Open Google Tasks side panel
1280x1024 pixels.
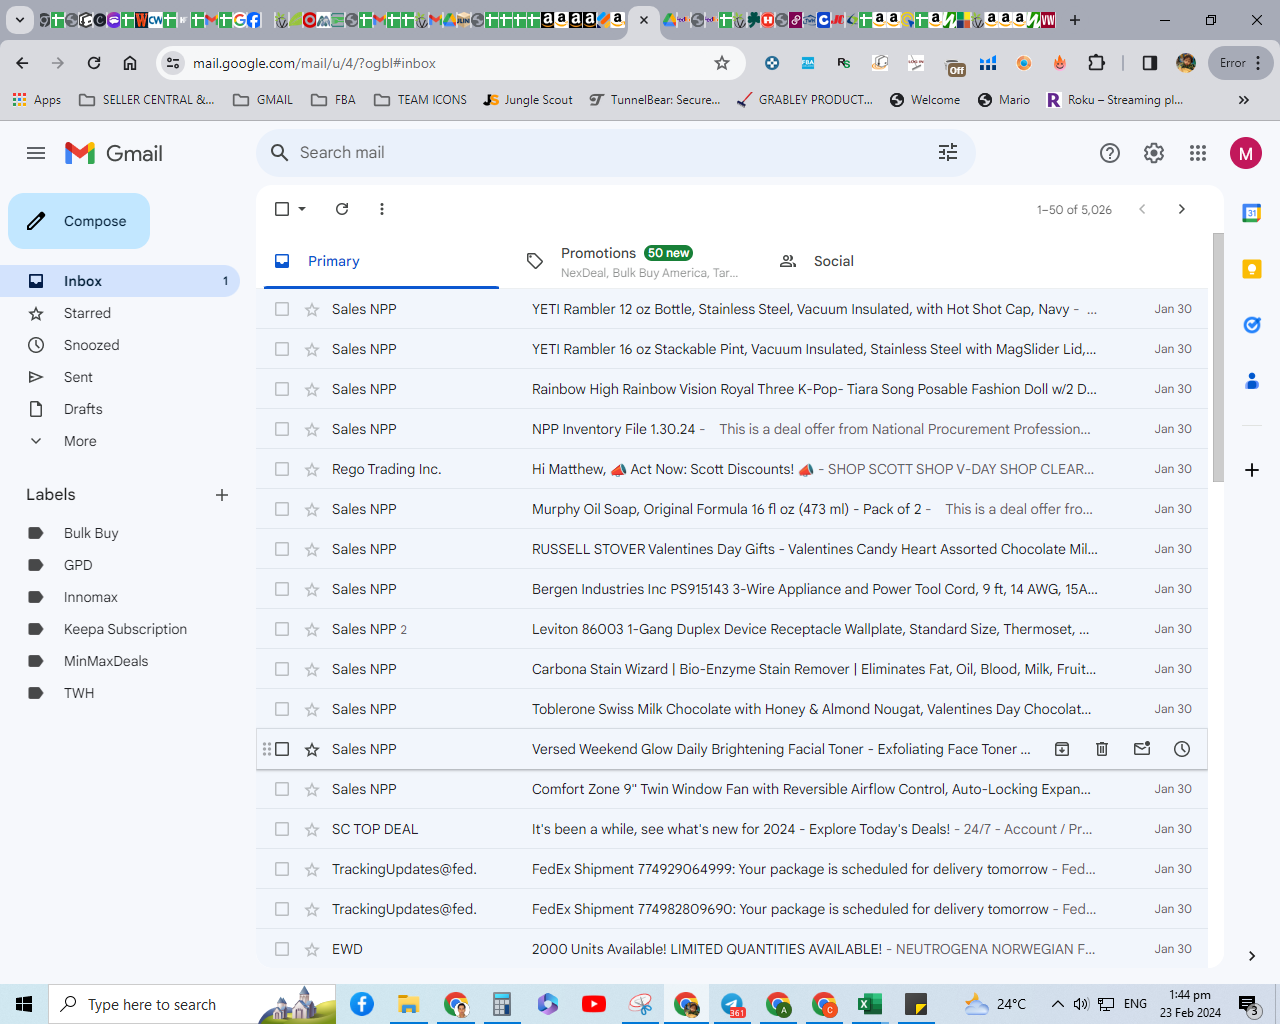(1252, 325)
